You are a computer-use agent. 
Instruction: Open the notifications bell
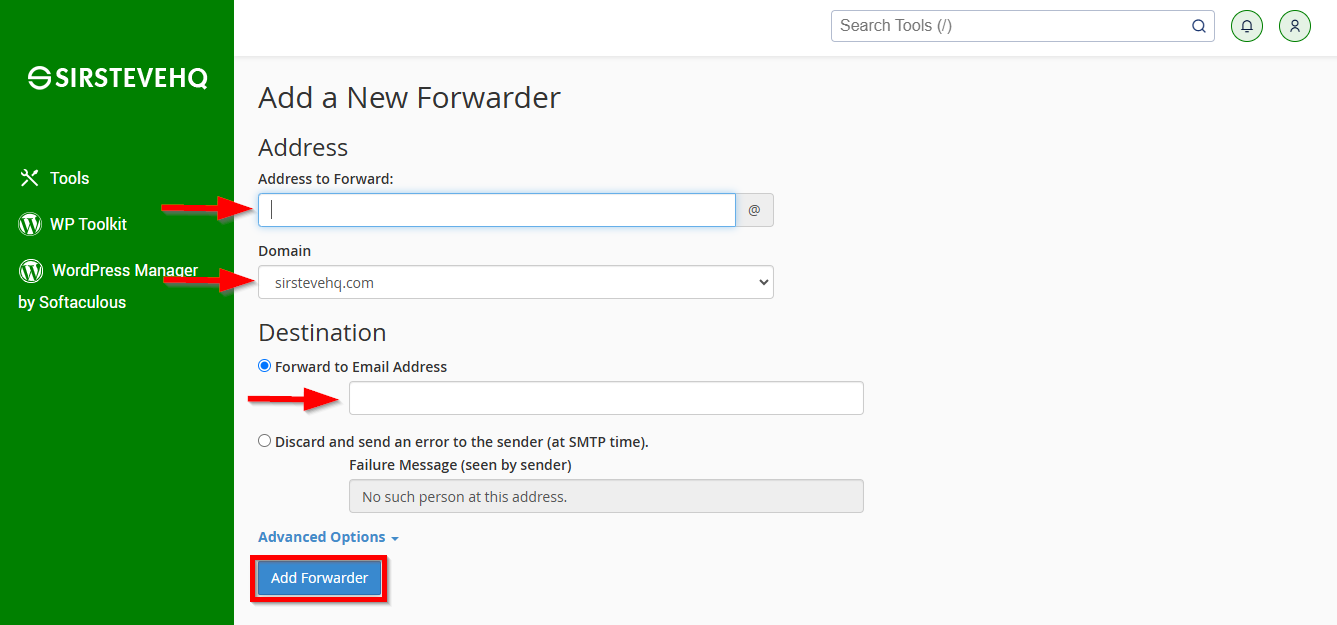coord(1247,26)
